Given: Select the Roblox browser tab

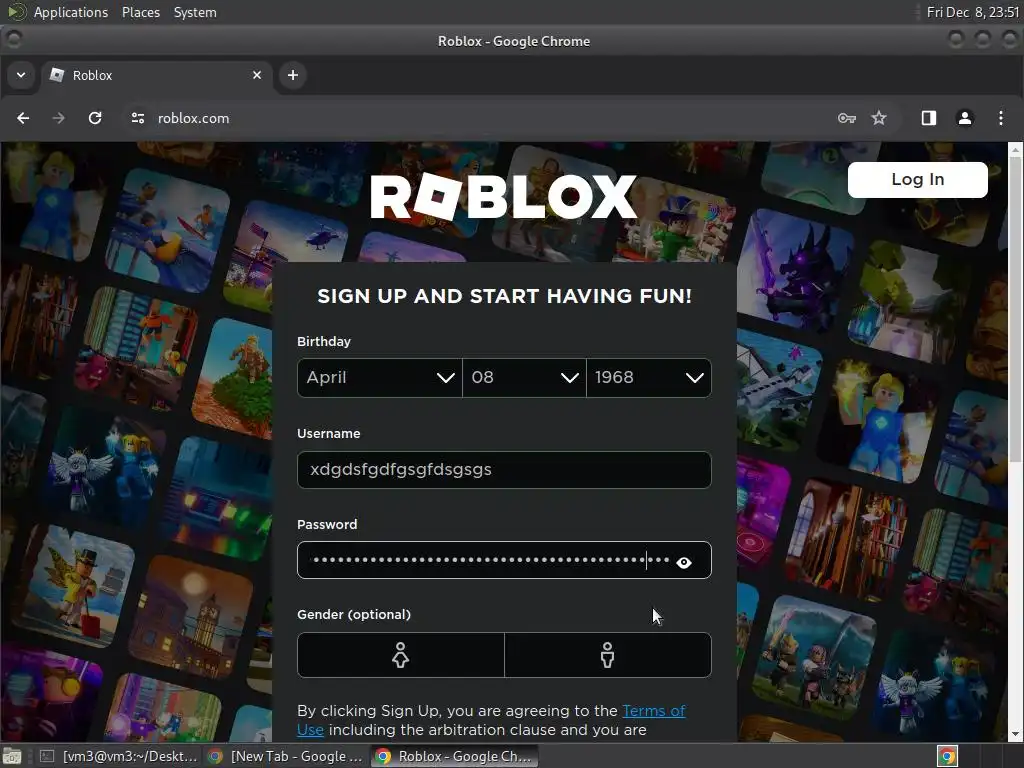Looking at the screenshot, I should [157, 75].
